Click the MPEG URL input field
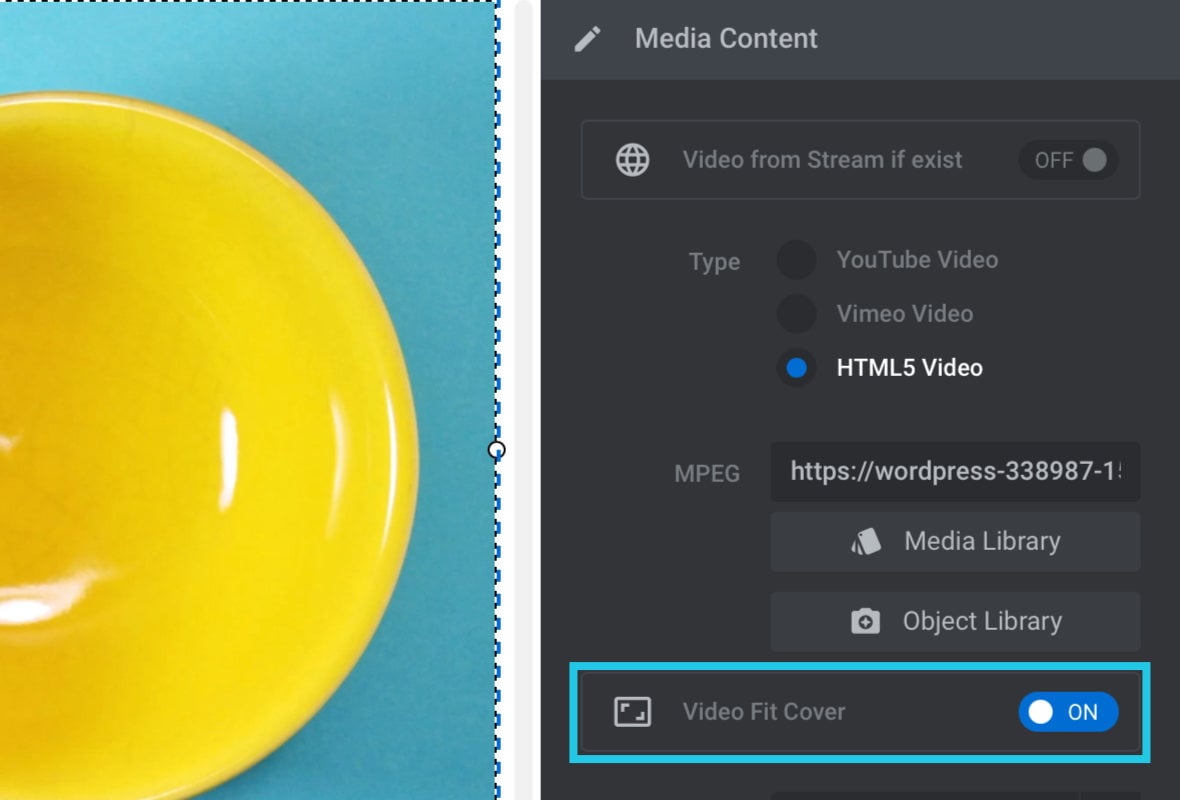This screenshot has width=1180, height=800. click(955, 472)
